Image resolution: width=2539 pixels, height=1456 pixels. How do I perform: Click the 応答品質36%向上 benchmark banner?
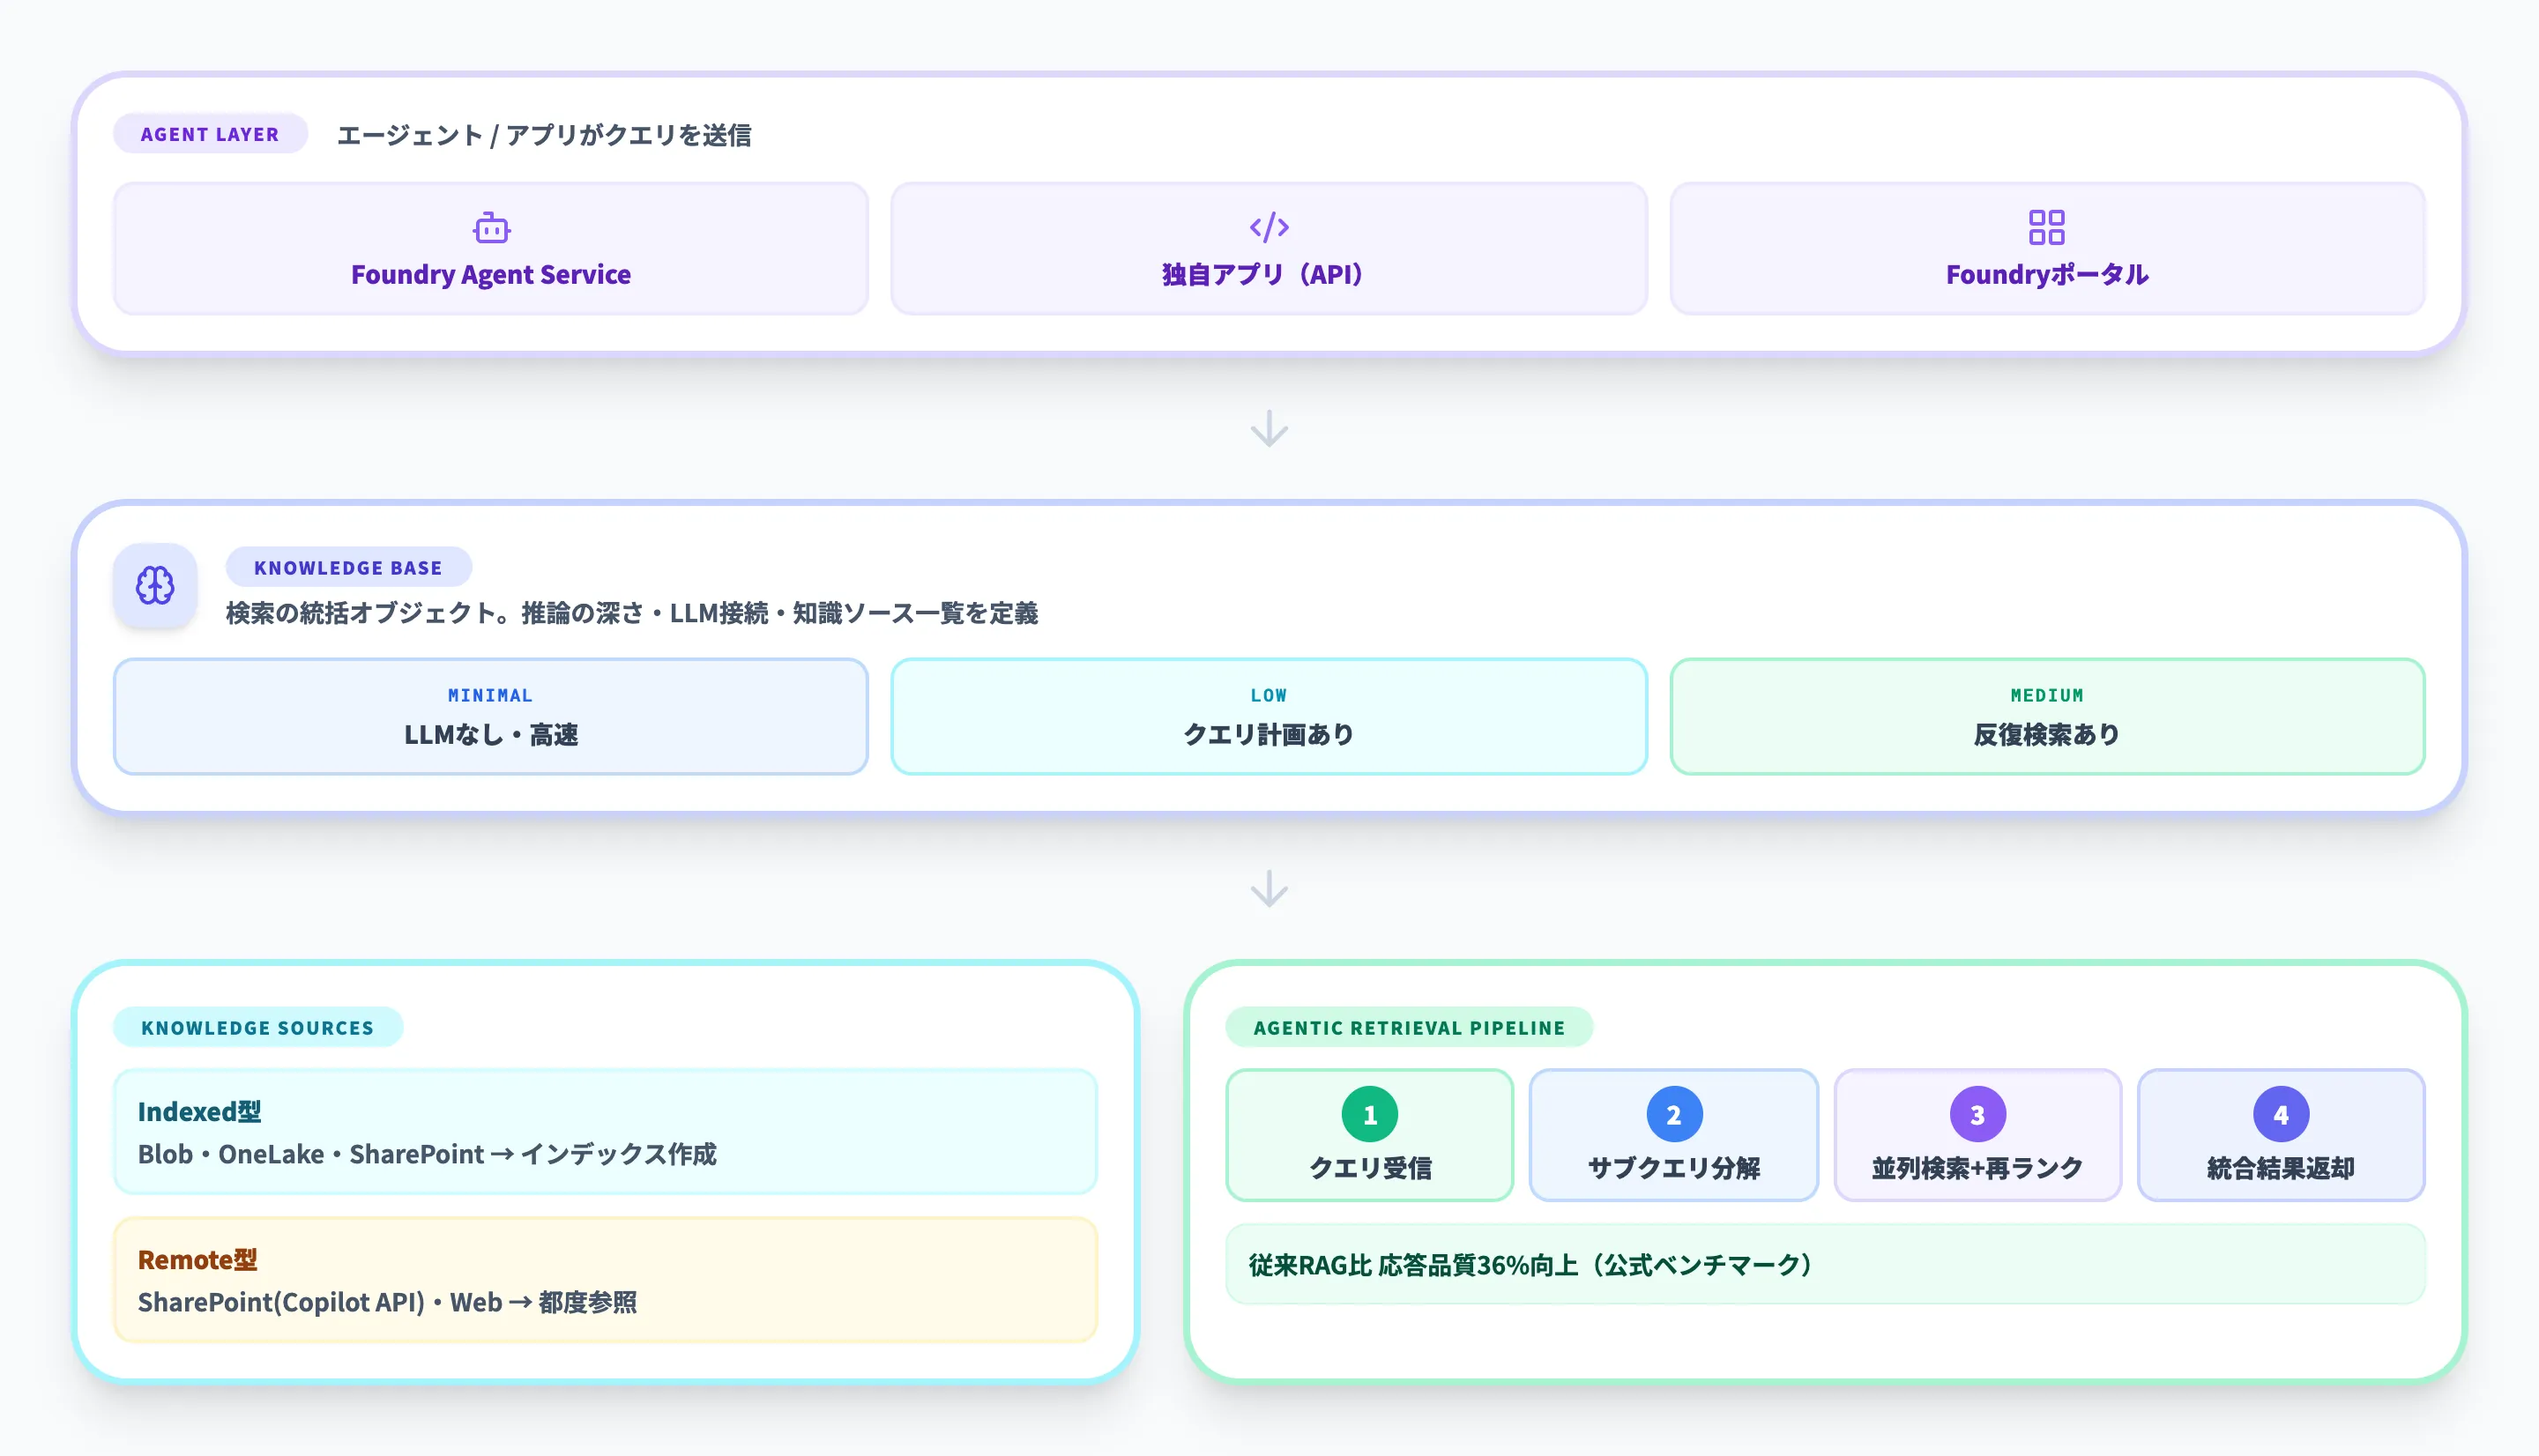click(1826, 1264)
